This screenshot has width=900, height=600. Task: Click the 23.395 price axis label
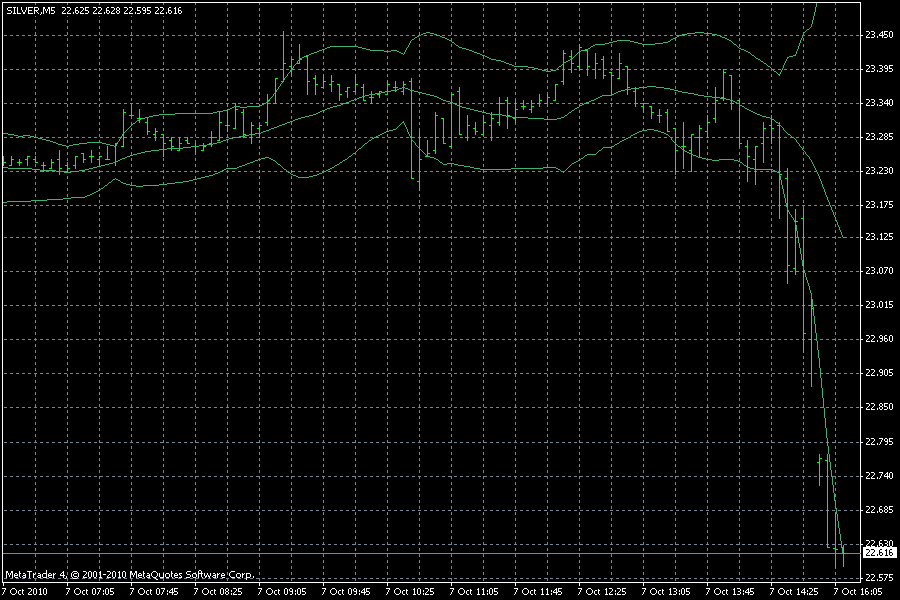[x=879, y=69]
